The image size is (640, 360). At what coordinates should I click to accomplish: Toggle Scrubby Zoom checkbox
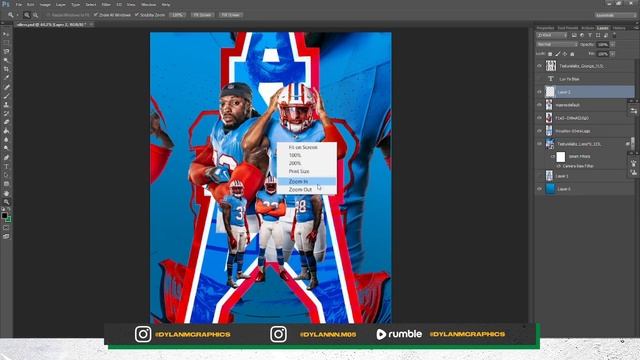137,15
